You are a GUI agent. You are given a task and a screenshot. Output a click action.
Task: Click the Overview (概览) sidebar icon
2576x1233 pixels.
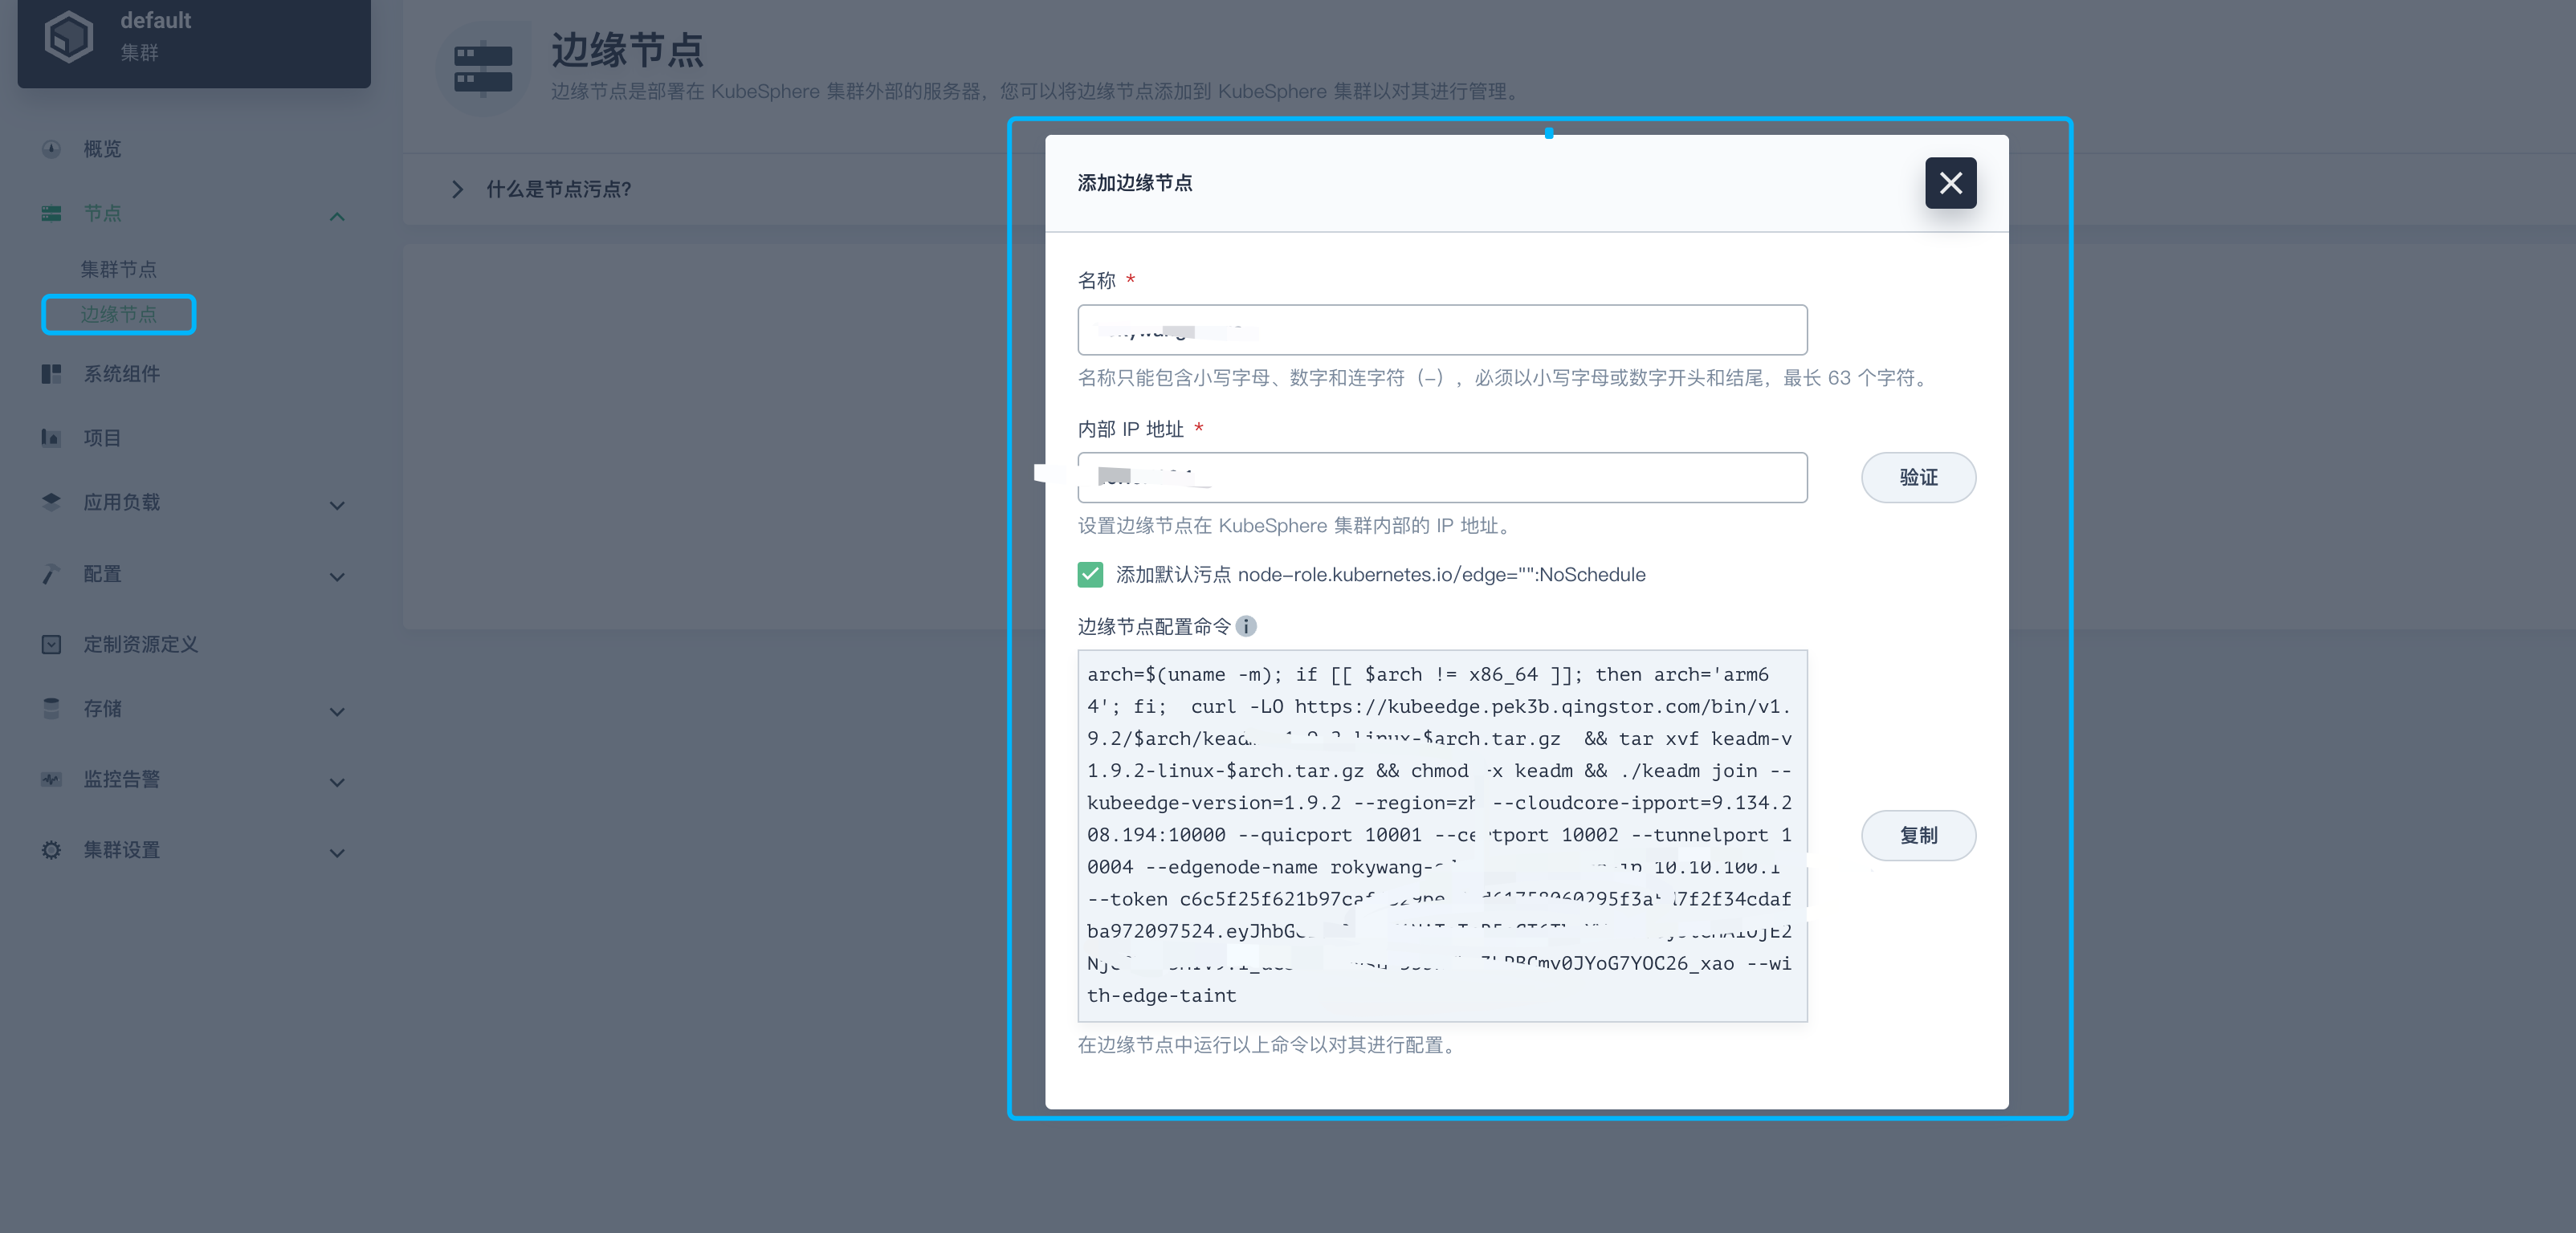click(x=51, y=149)
